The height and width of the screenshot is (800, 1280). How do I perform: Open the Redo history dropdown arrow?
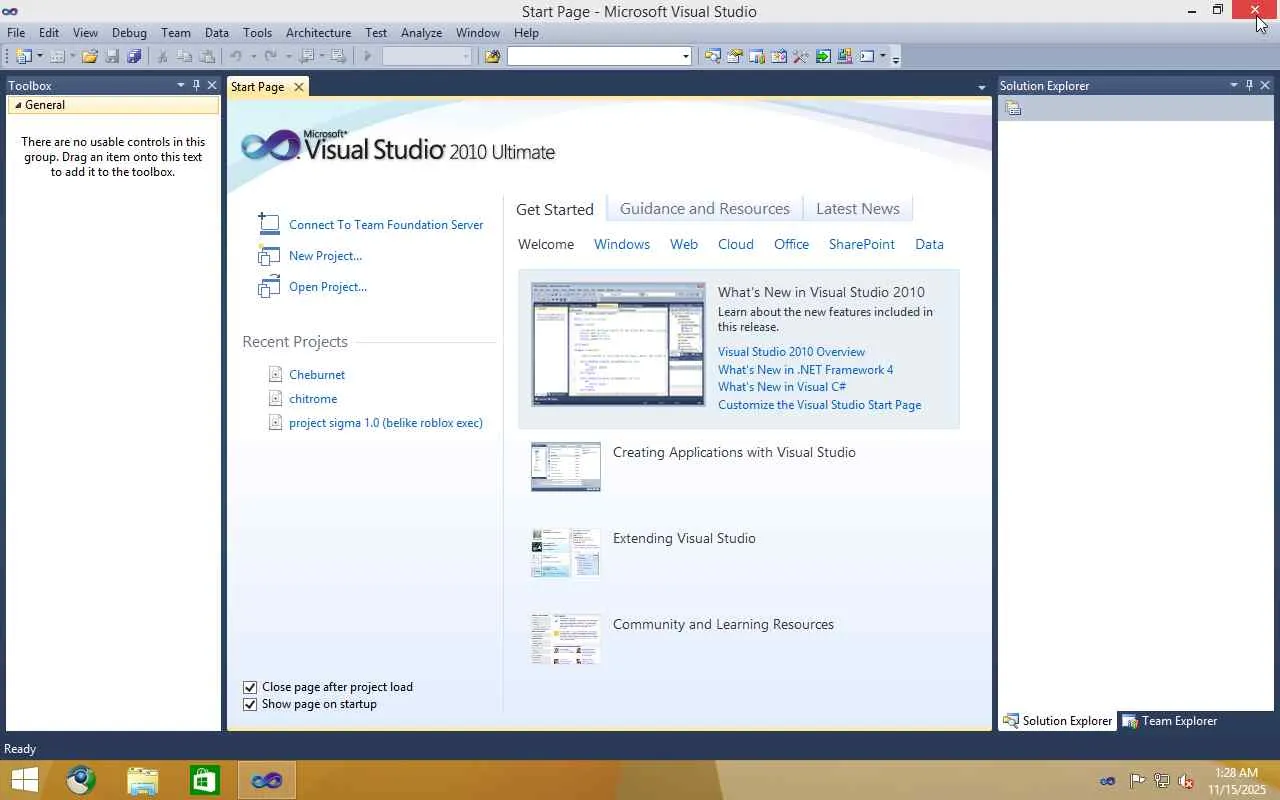287,57
